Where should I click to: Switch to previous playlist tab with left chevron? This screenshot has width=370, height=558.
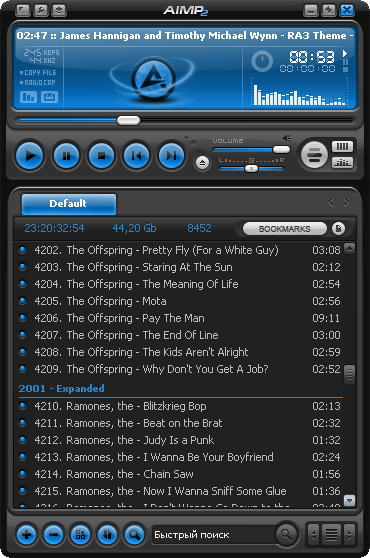331,202
